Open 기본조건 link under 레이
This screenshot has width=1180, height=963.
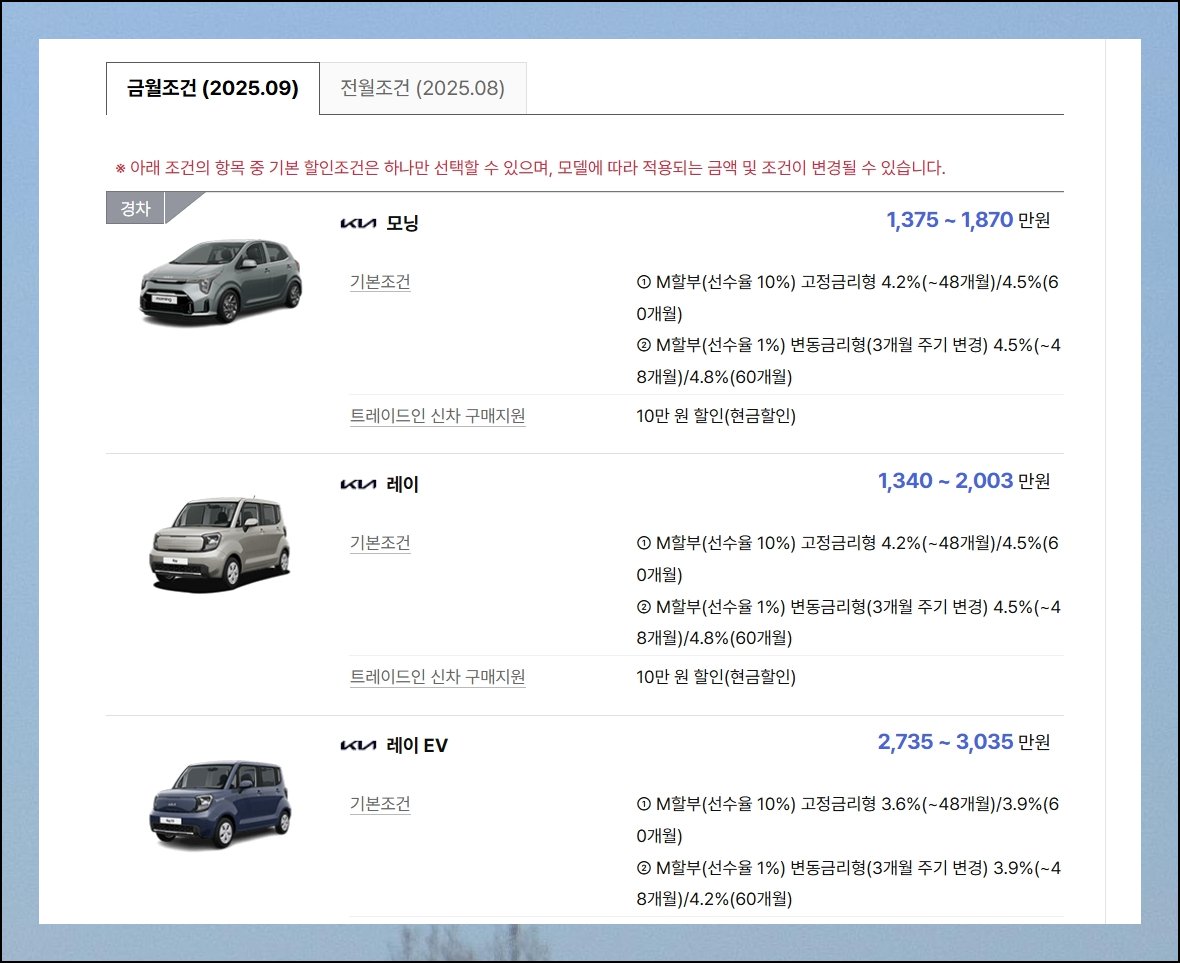point(380,542)
